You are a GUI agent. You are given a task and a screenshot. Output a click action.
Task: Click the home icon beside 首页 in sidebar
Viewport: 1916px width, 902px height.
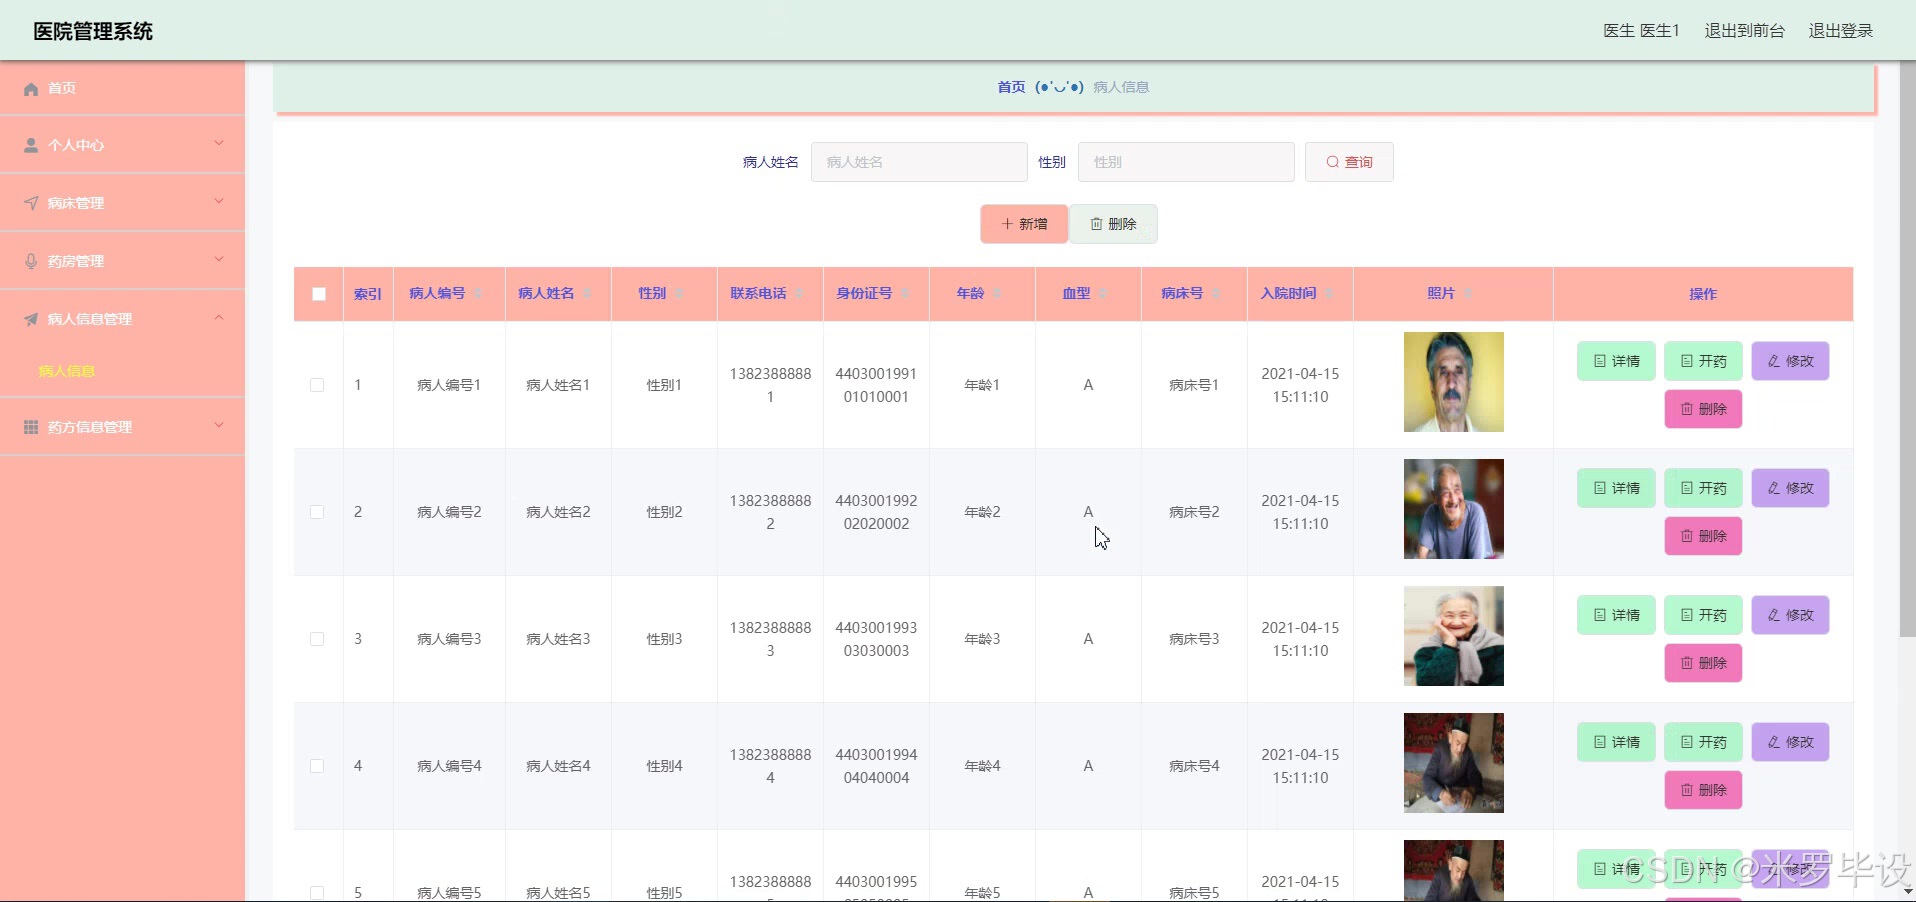31,88
